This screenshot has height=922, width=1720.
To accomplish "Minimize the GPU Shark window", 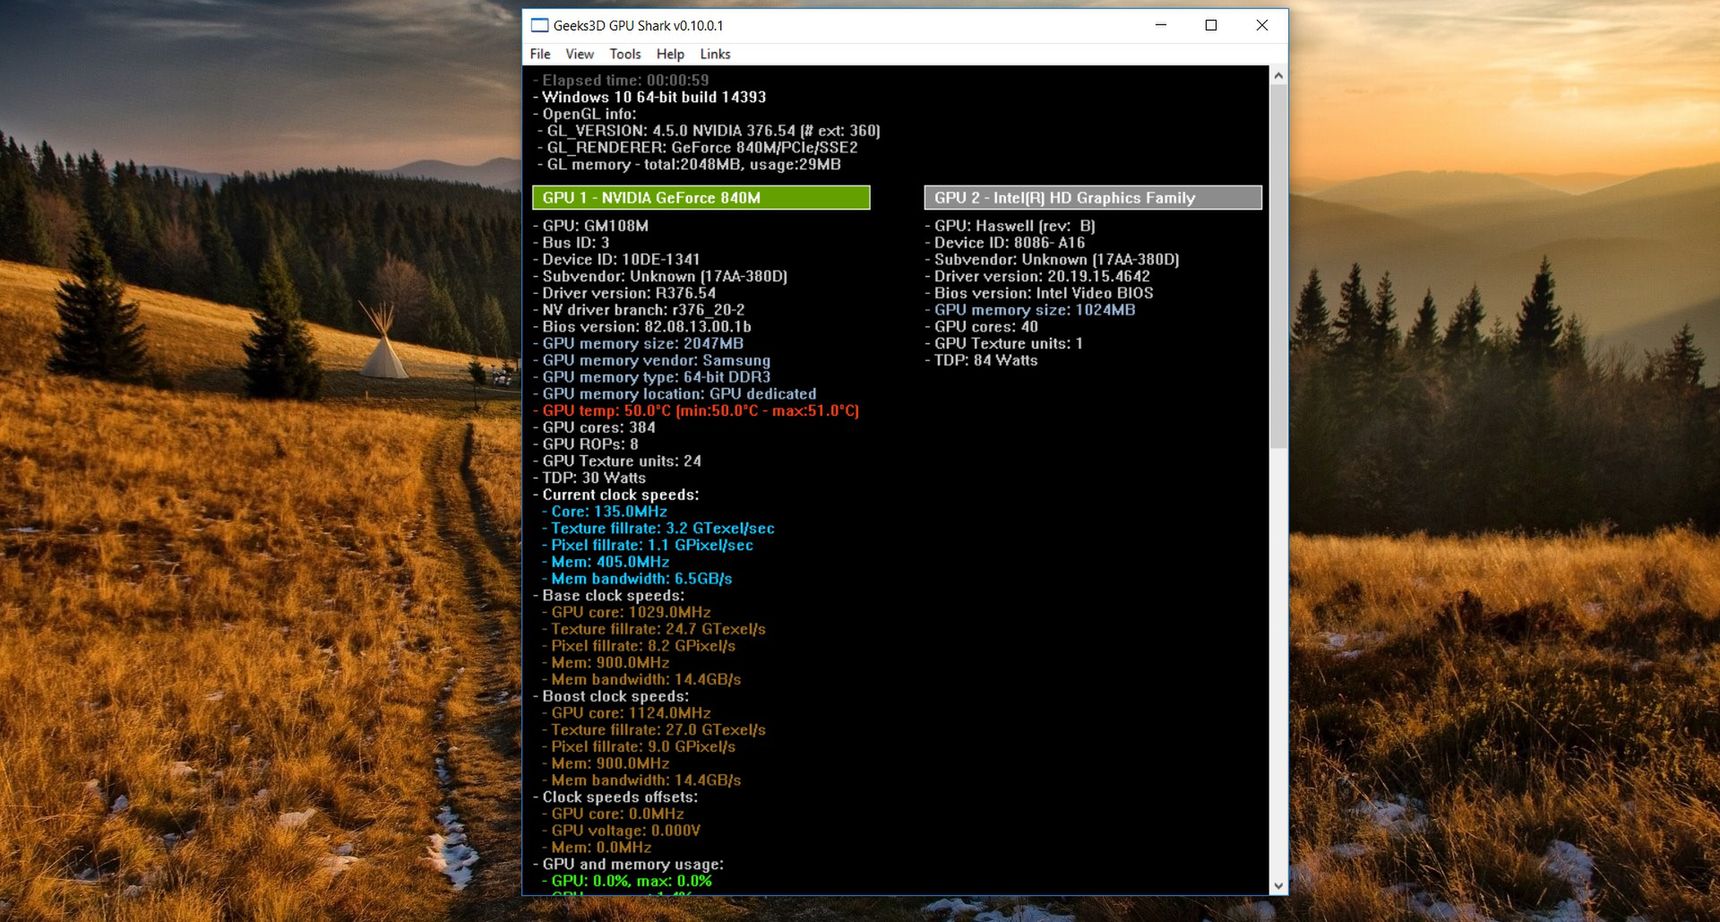I will (x=1161, y=25).
